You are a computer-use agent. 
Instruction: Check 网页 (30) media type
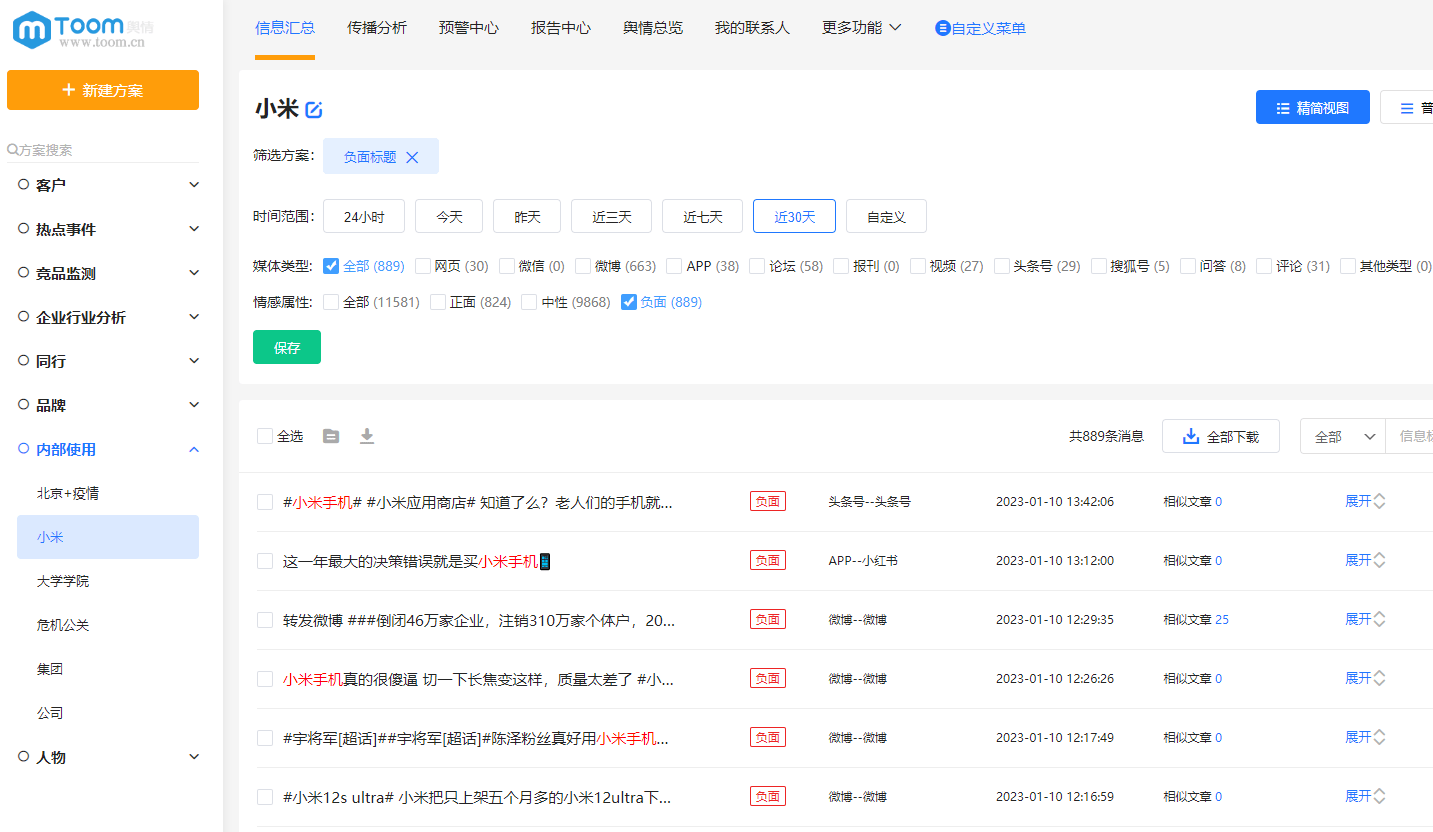pos(423,266)
